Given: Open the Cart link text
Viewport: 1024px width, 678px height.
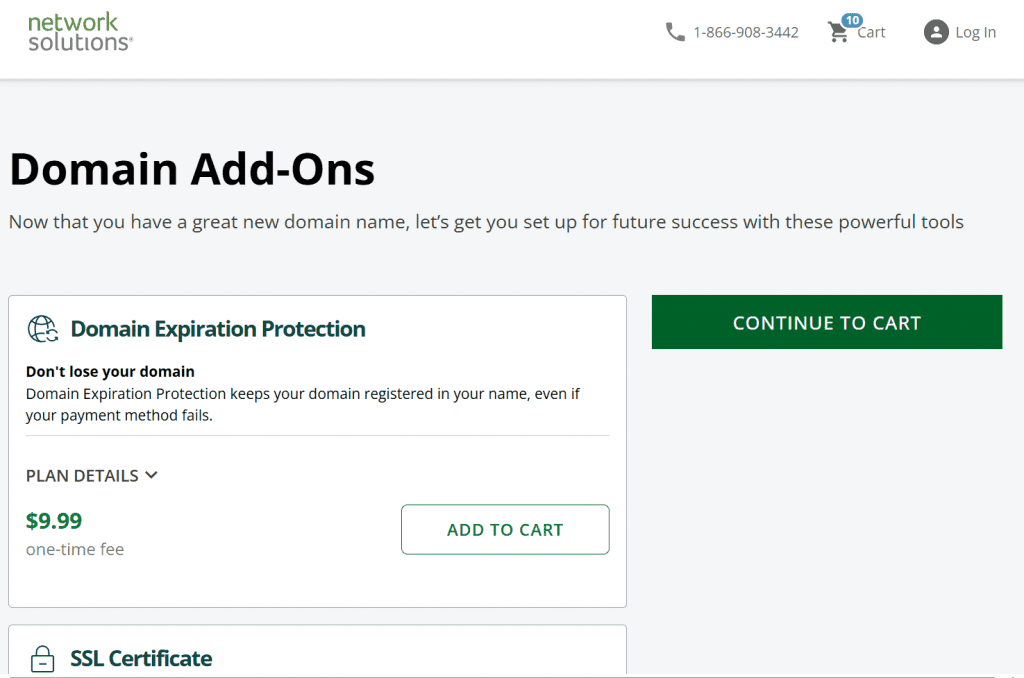Looking at the screenshot, I should (871, 33).
